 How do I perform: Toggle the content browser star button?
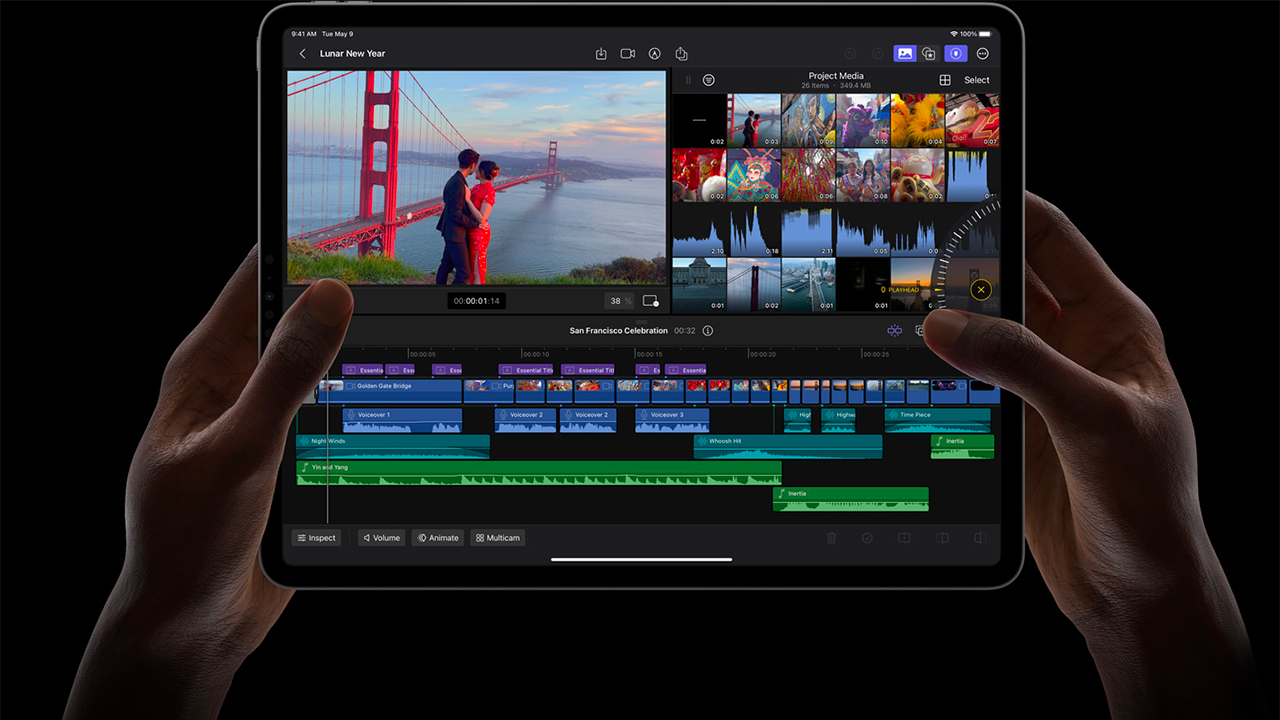click(929, 54)
